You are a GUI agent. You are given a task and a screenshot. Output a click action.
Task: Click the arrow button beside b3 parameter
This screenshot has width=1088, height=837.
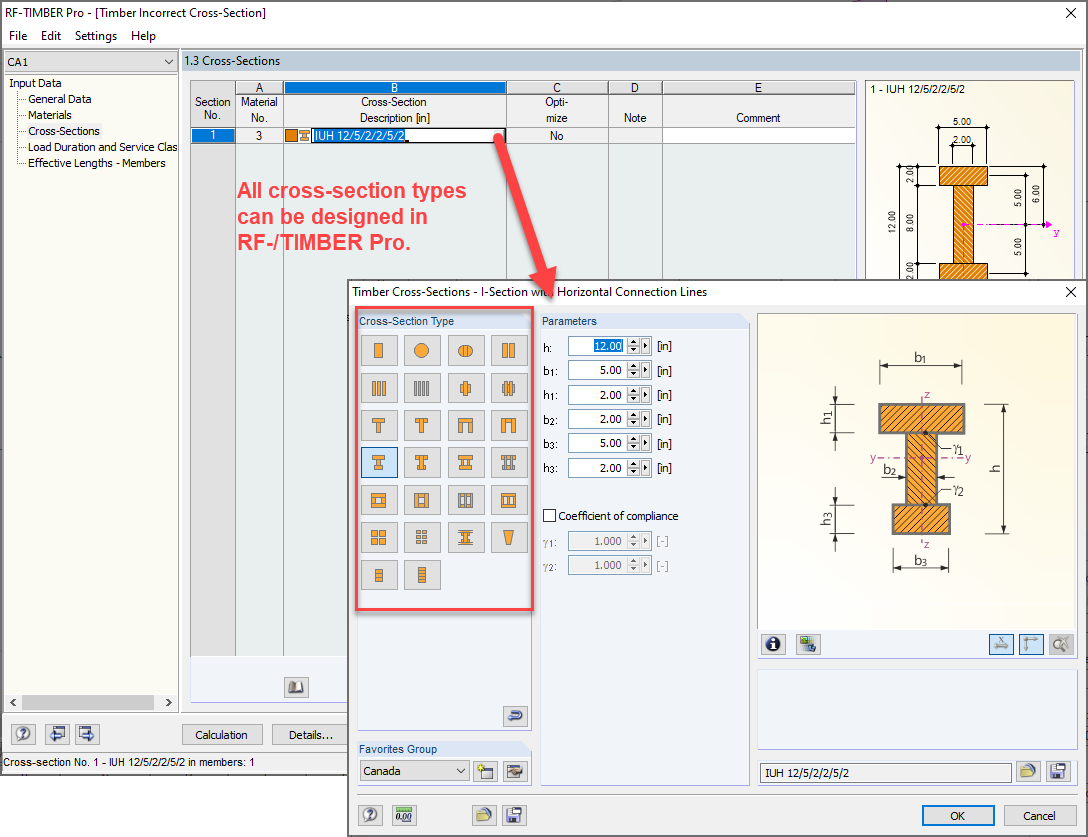click(646, 443)
